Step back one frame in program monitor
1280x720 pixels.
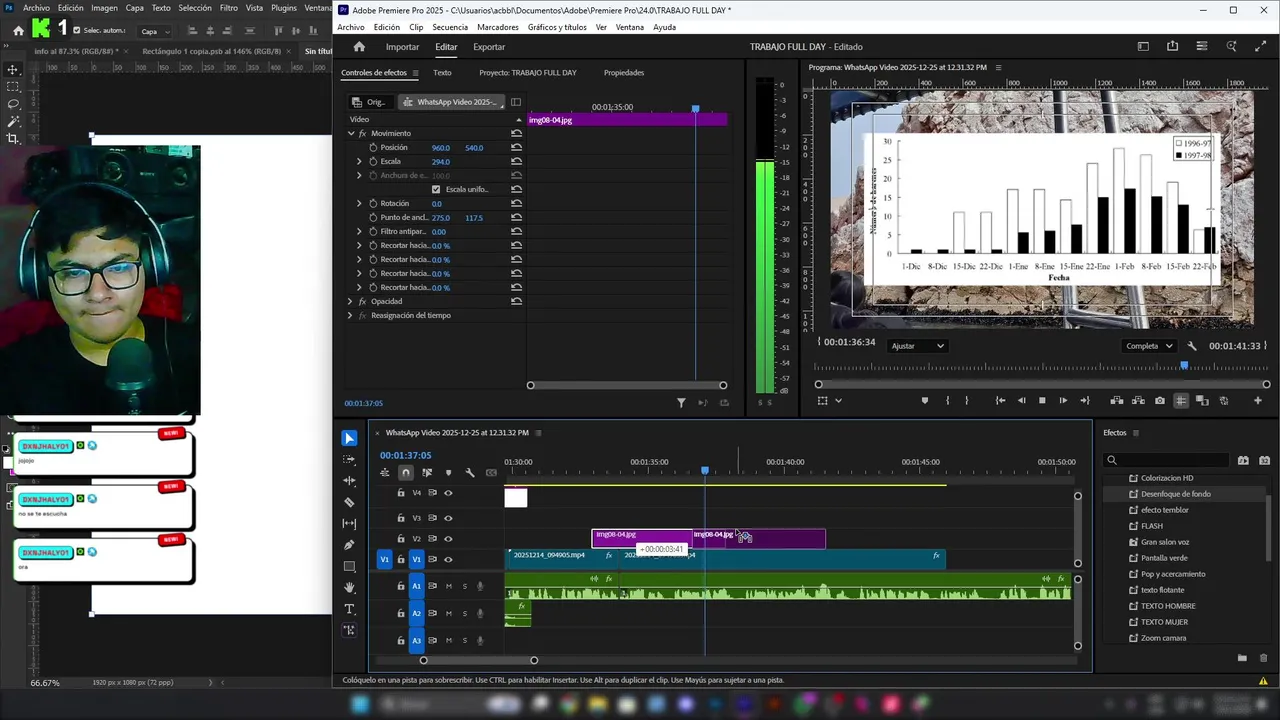pyautogui.click(x=1021, y=401)
